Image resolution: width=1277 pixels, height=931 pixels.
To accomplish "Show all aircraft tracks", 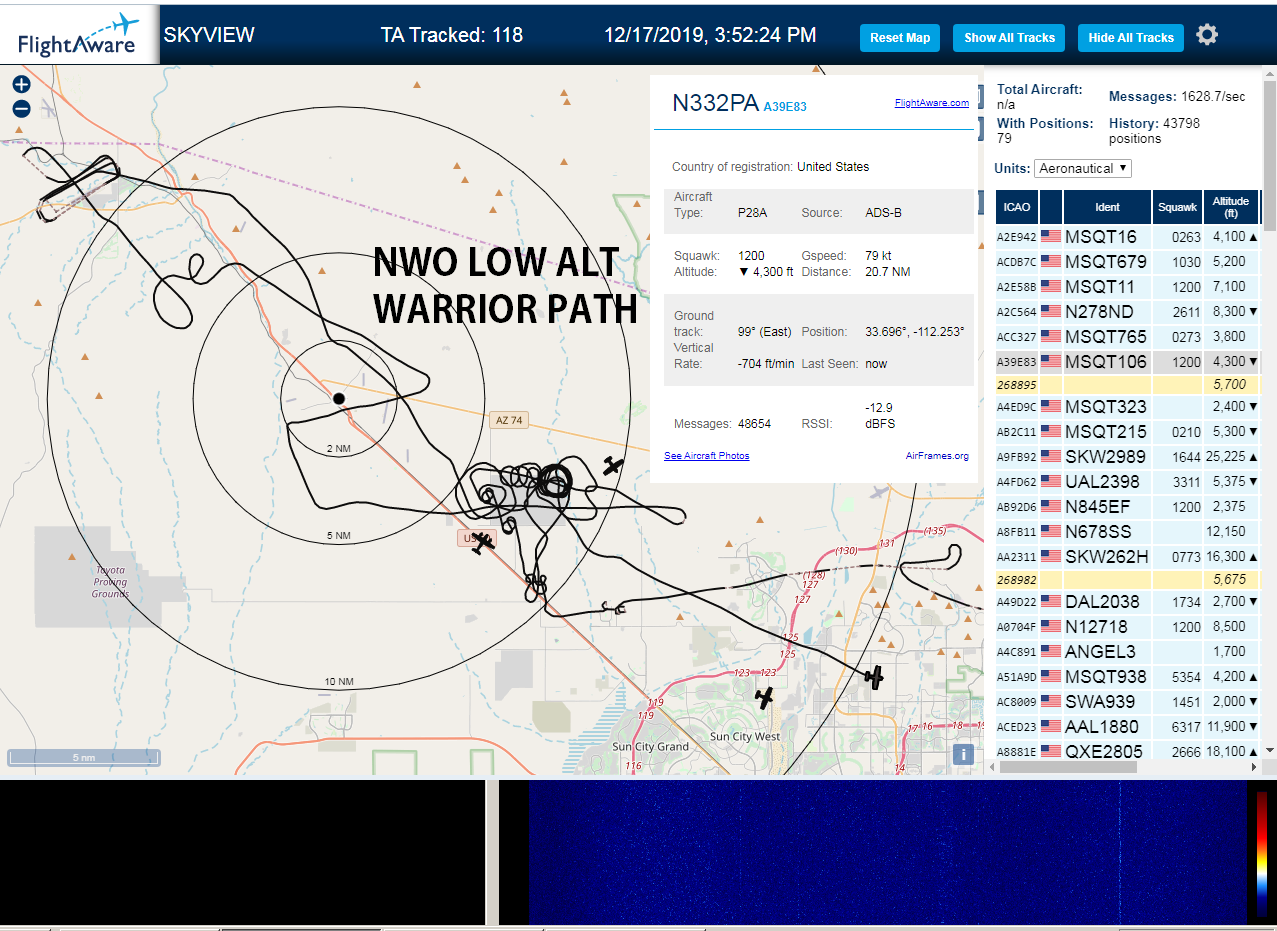I will click(x=1009, y=38).
